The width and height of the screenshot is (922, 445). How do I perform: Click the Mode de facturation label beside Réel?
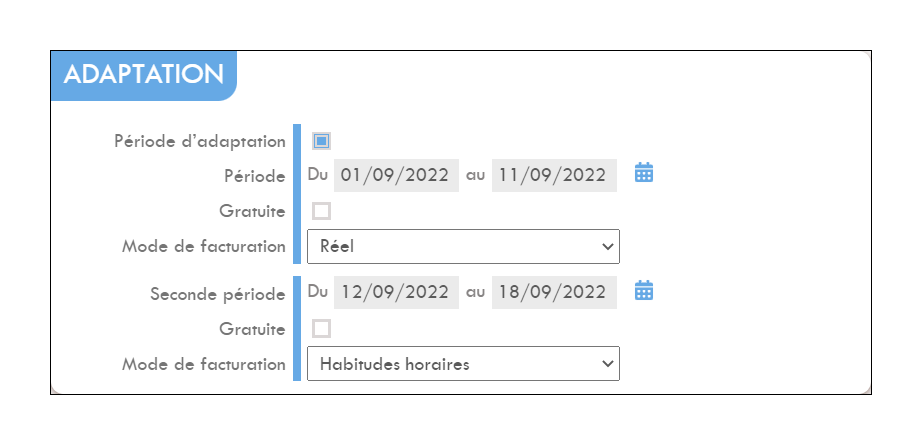pos(203,246)
